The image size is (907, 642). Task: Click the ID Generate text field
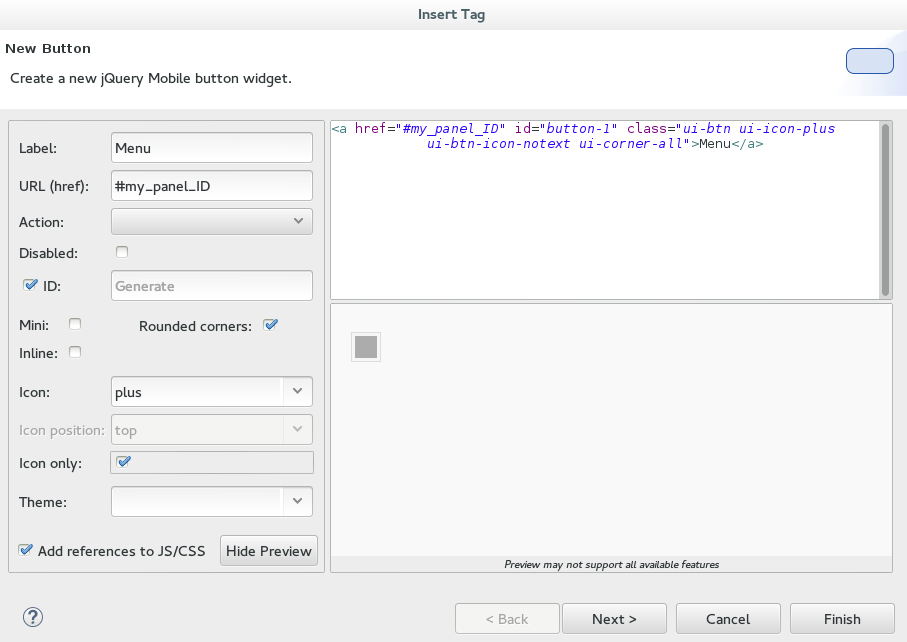click(x=212, y=286)
